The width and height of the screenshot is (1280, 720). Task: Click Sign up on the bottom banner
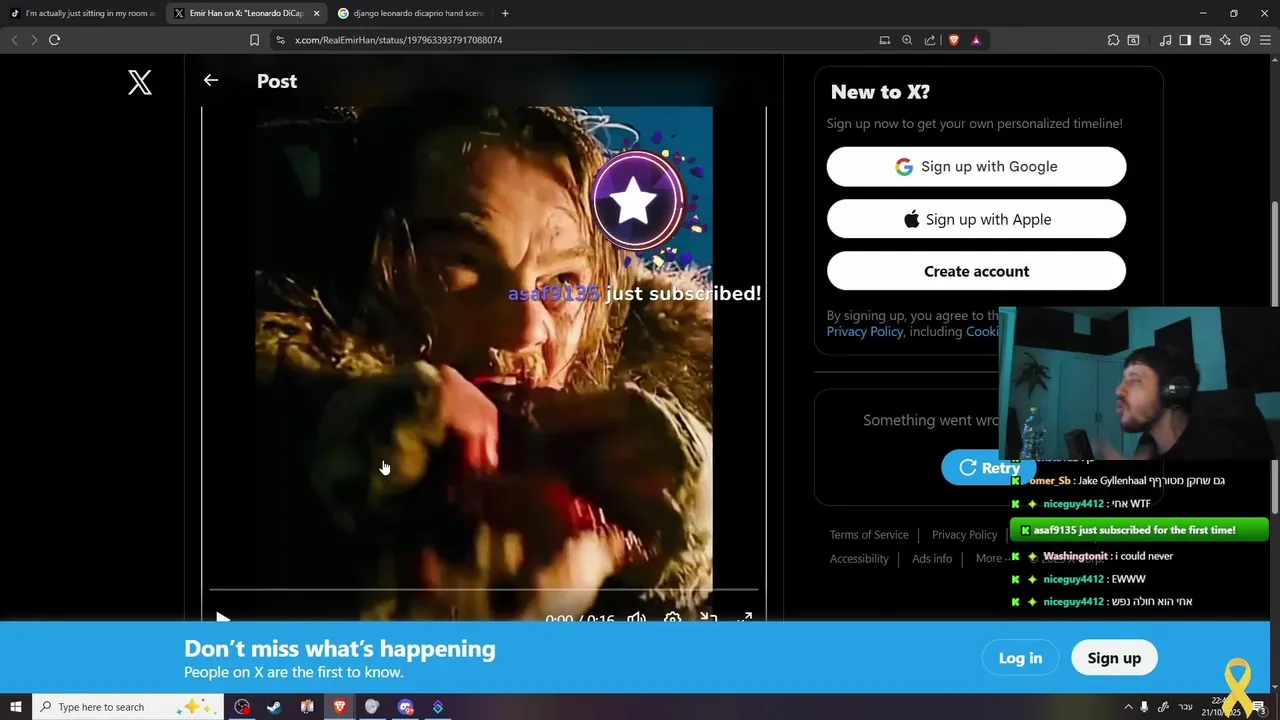tap(1114, 658)
